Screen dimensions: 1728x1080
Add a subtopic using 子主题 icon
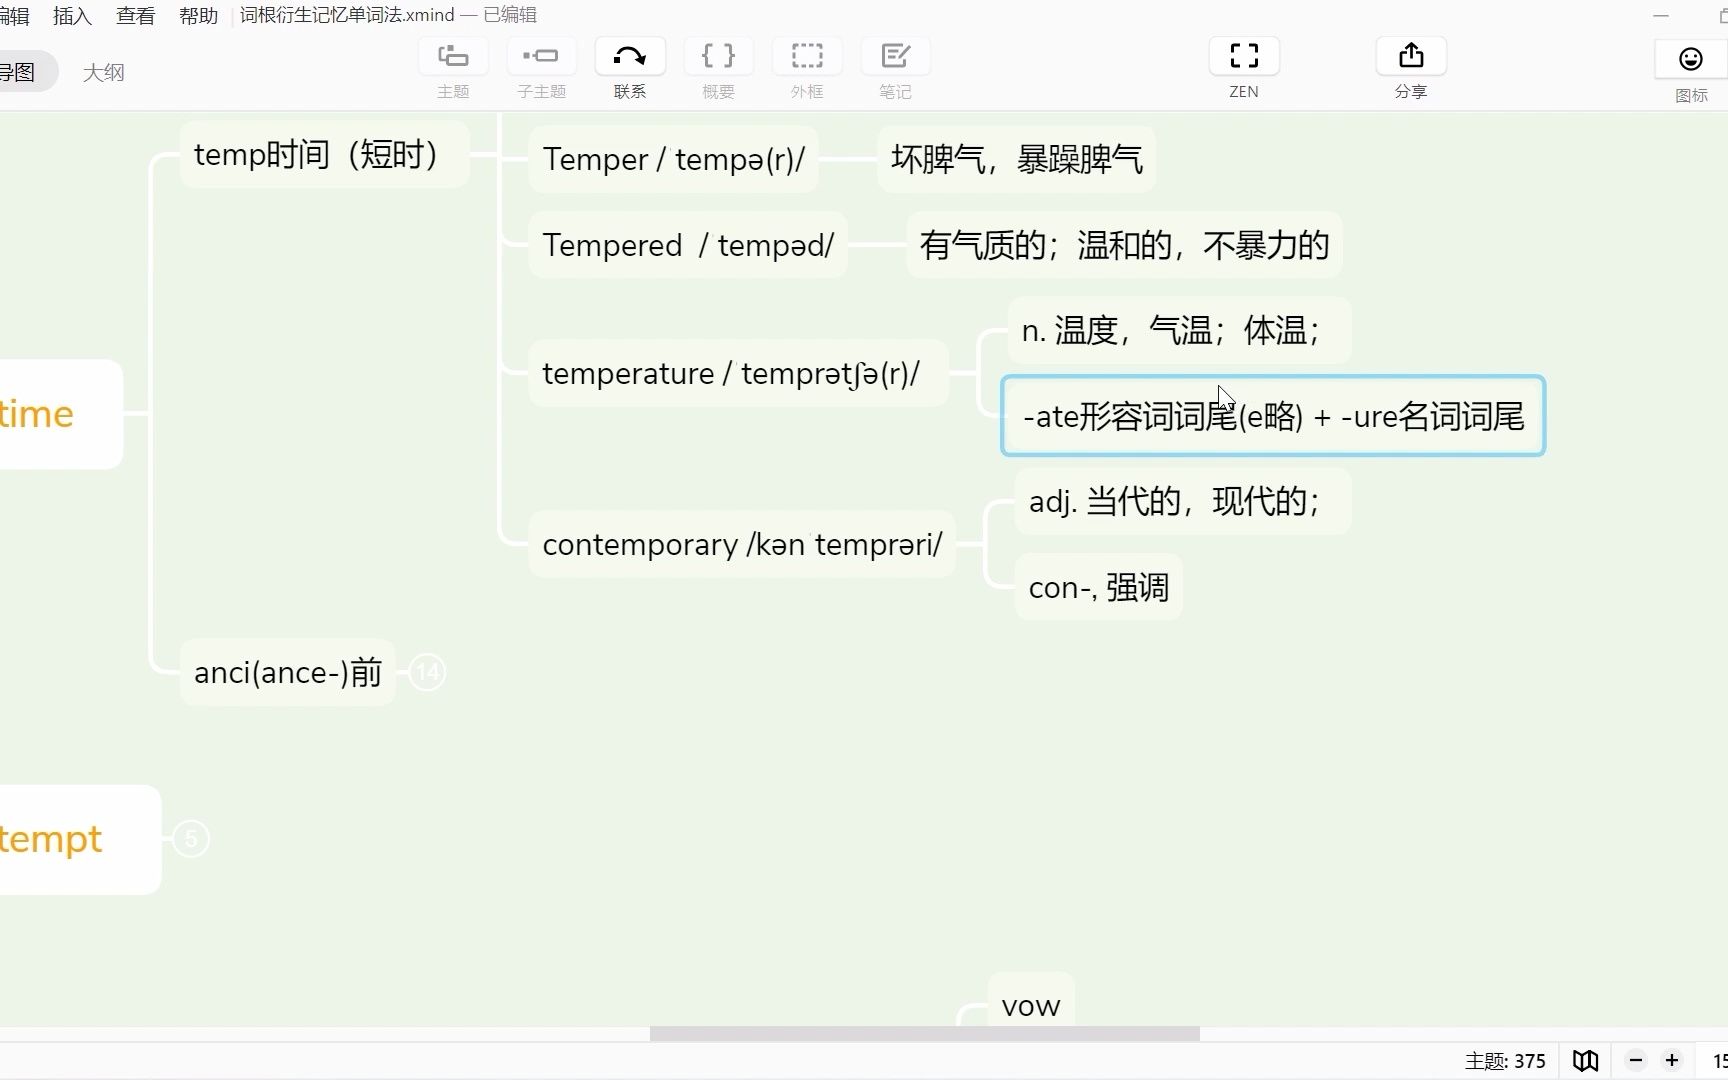coord(541,56)
